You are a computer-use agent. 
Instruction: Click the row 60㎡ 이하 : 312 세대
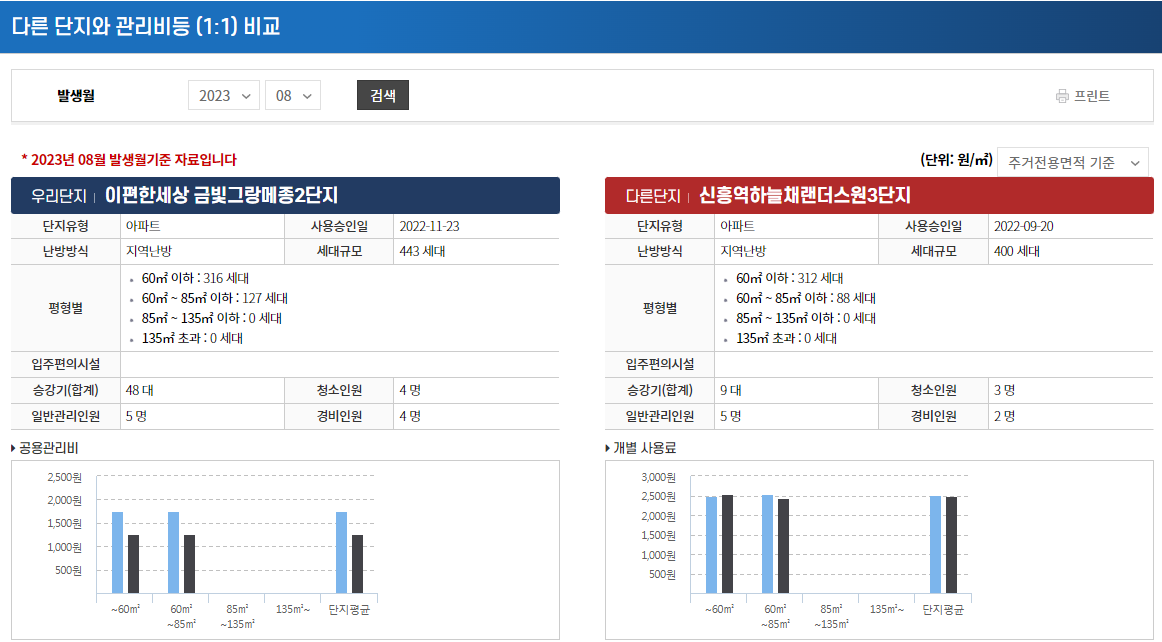[x=789, y=278]
